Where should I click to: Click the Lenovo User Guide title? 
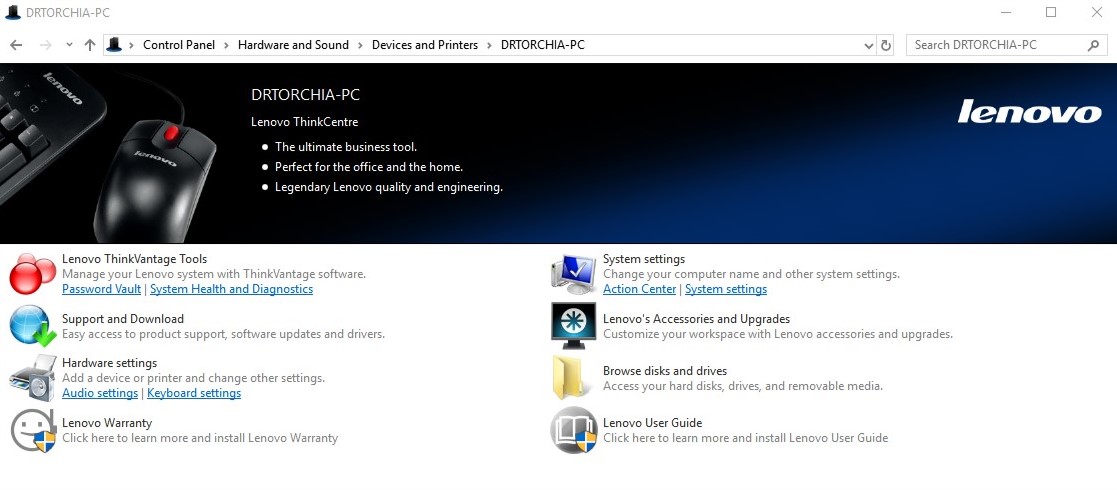653,423
